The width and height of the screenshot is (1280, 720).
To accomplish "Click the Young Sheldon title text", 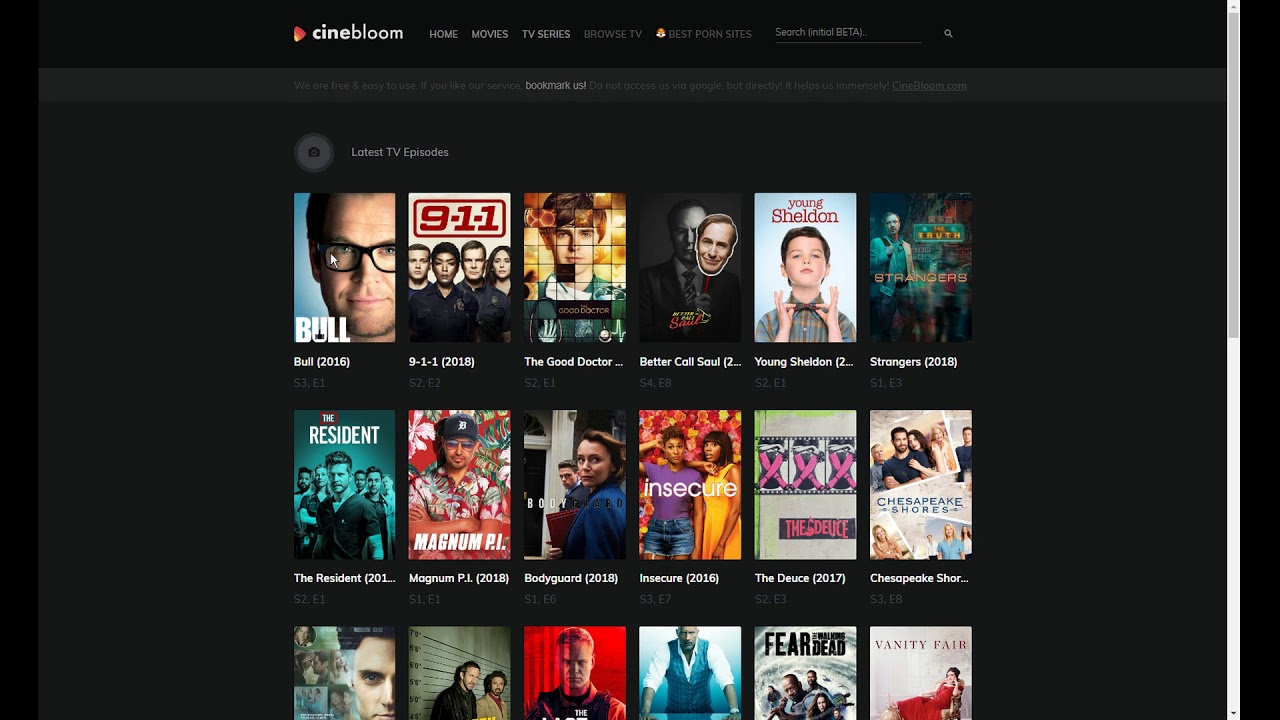I will pos(805,362).
